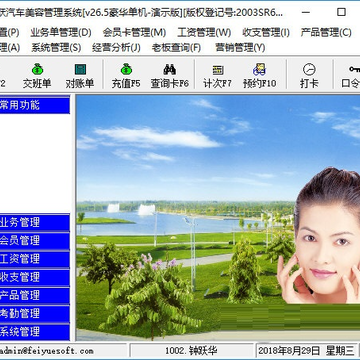Image resolution: width=360 pixels, height=360 pixels.
Task: Open the 系统管理(S) menu
Action: pyautogui.click(x=56, y=48)
